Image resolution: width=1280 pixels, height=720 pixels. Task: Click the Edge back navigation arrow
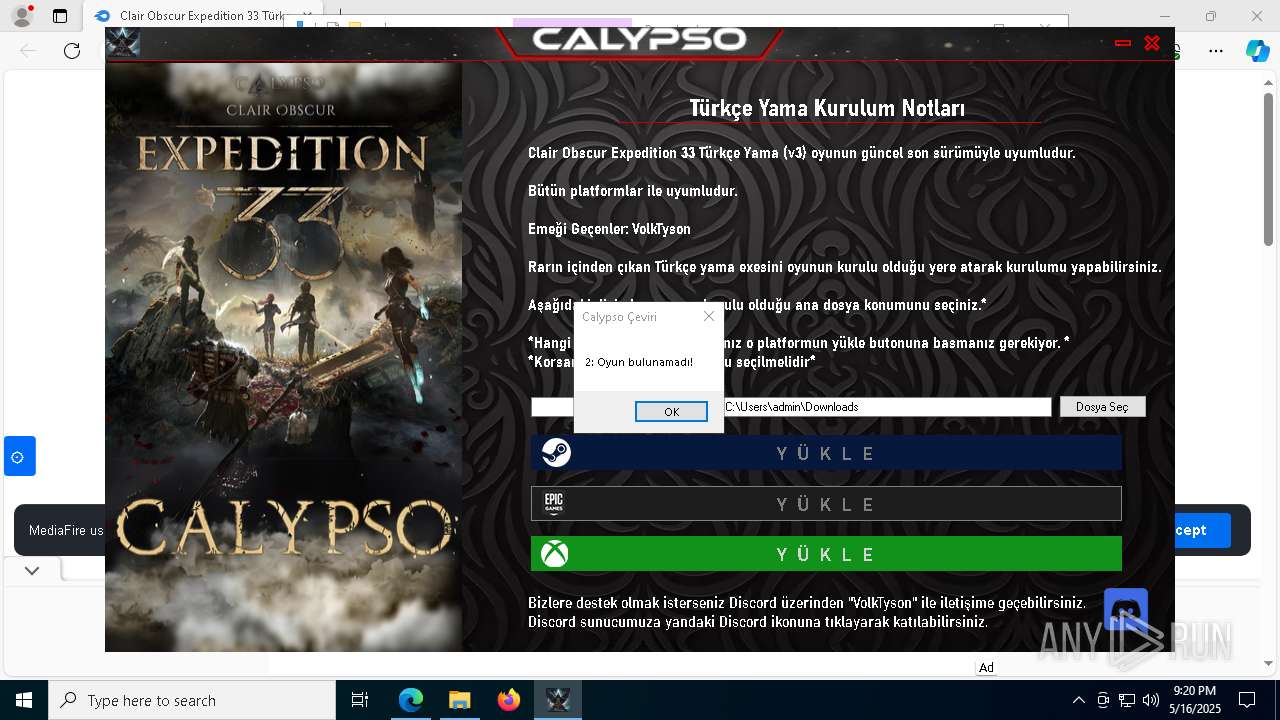pos(29,51)
